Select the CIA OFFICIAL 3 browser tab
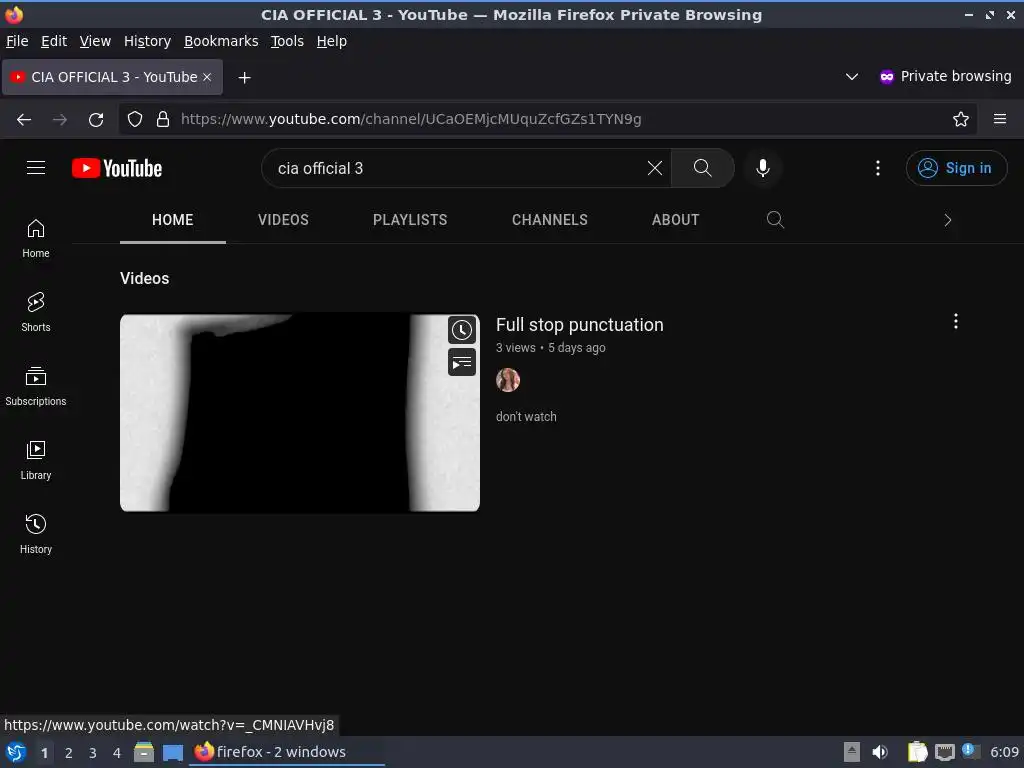 112,77
